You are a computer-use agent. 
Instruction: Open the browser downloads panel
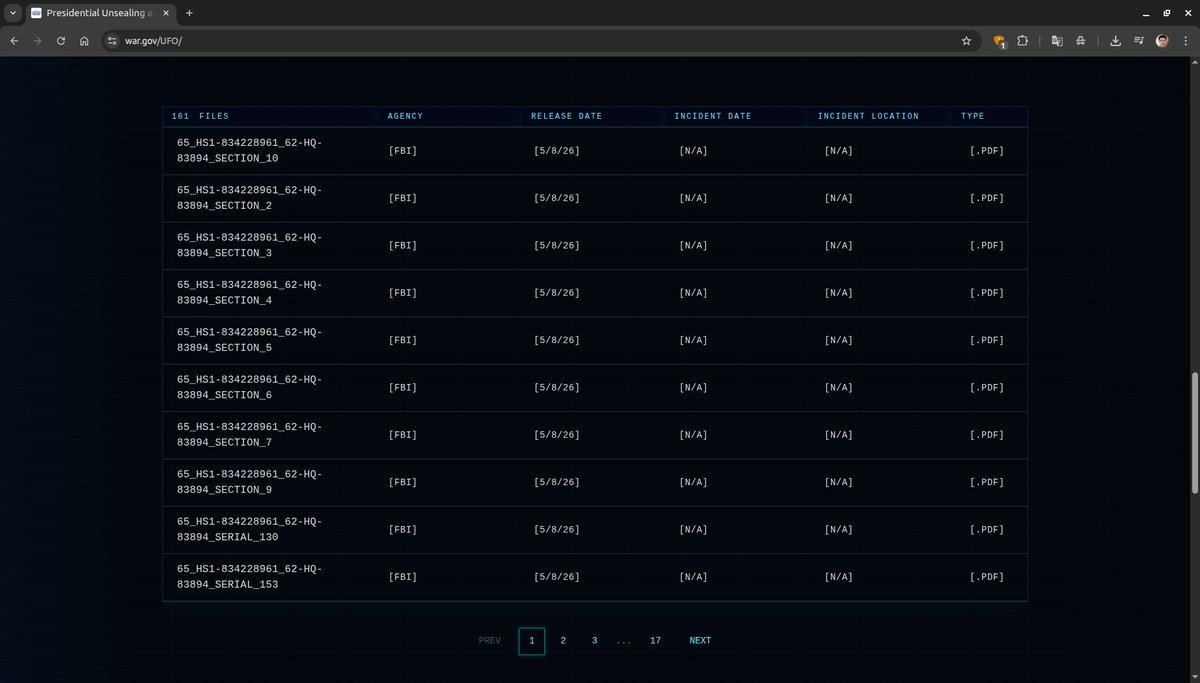pos(1115,41)
